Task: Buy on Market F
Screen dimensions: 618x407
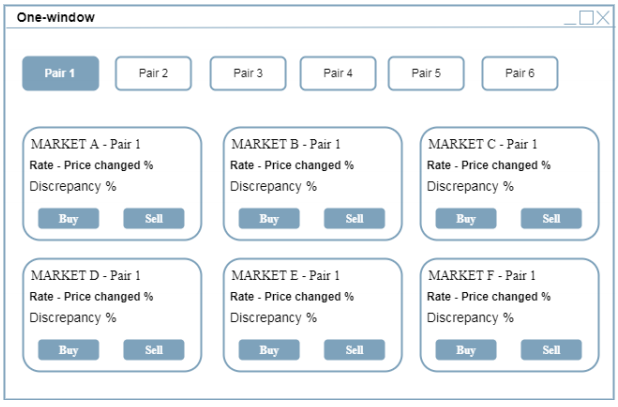Action: pos(466,350)
